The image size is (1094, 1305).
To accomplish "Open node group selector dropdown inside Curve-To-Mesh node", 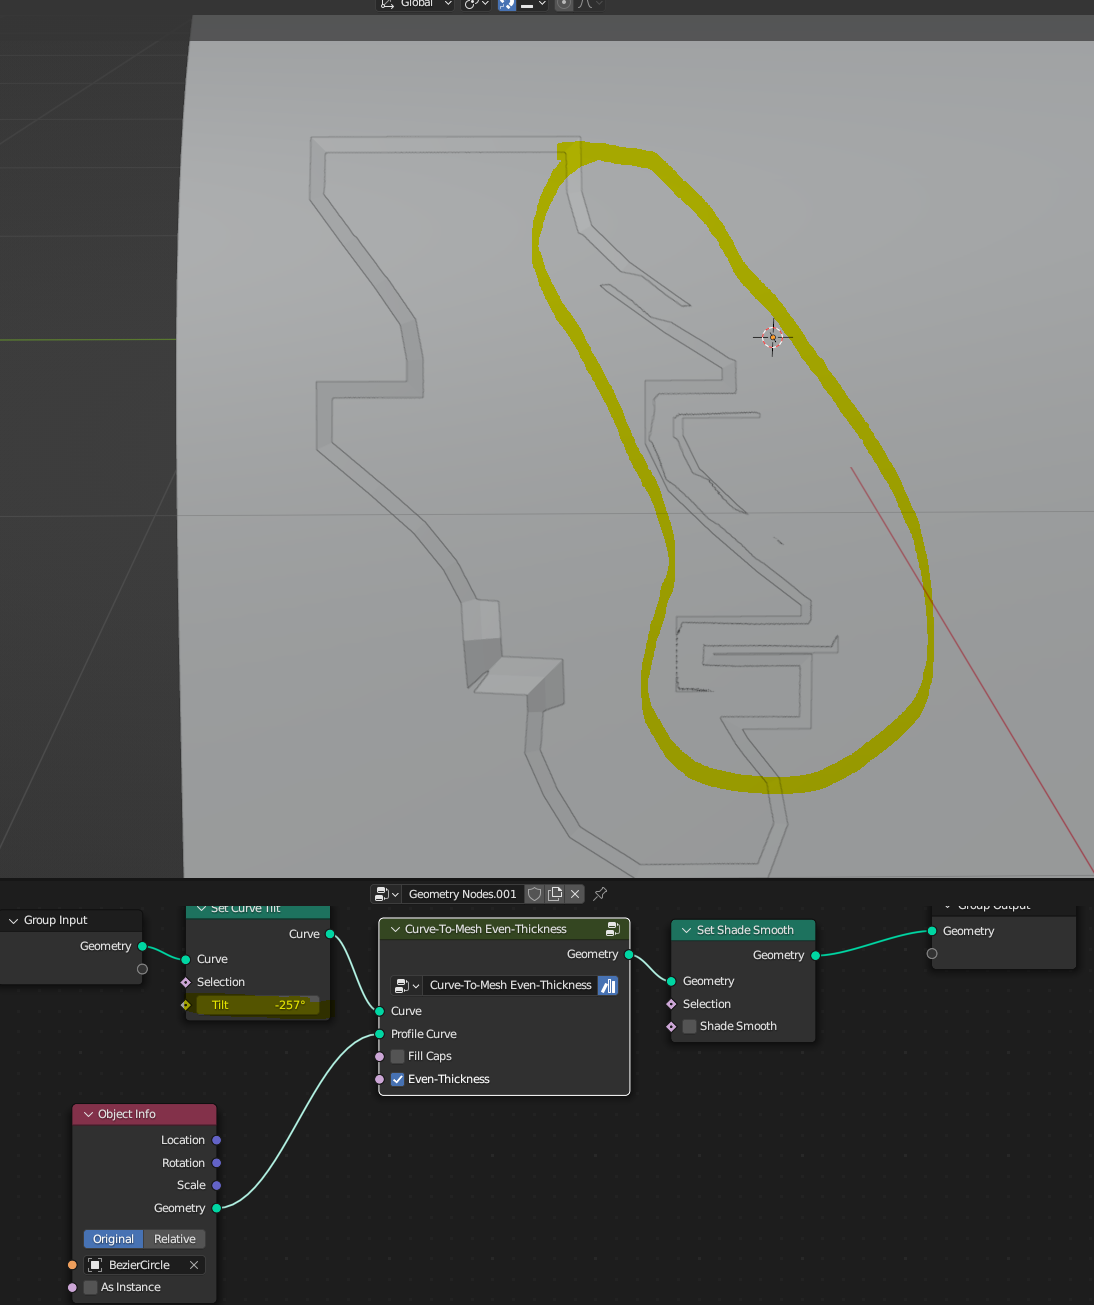I will click(407, 986).
